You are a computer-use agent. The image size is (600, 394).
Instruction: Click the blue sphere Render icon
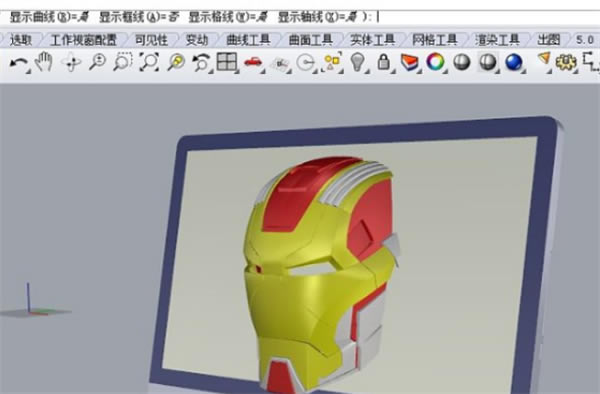[x=514, y=62]
